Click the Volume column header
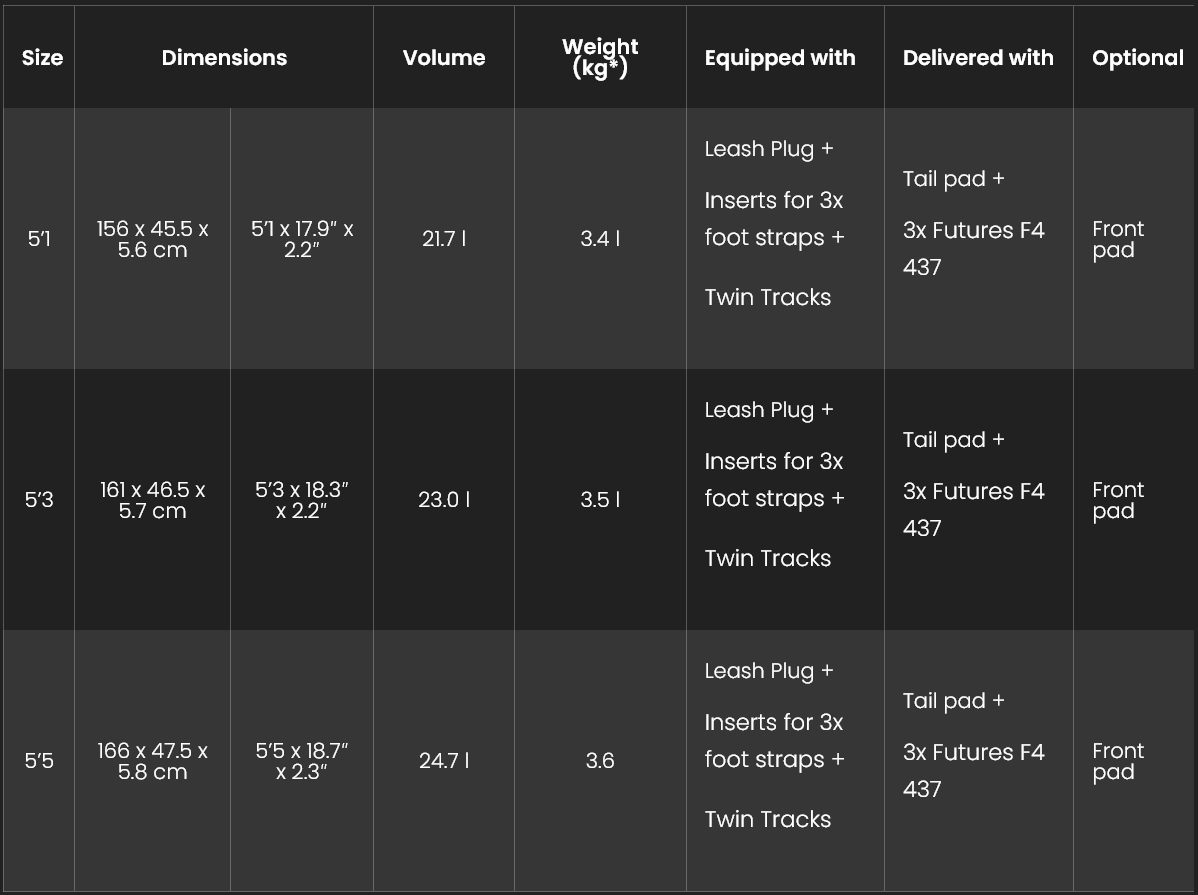The height and width of the screenshot is (895, 1198). point(444,57)
